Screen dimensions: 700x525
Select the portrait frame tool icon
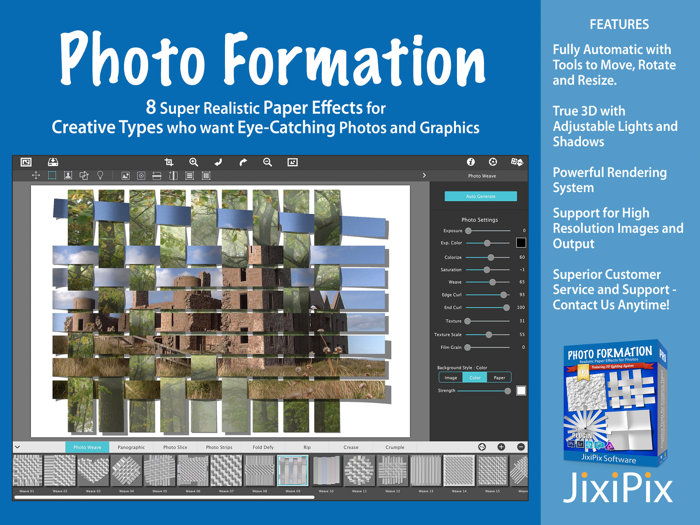click(68, 175)
